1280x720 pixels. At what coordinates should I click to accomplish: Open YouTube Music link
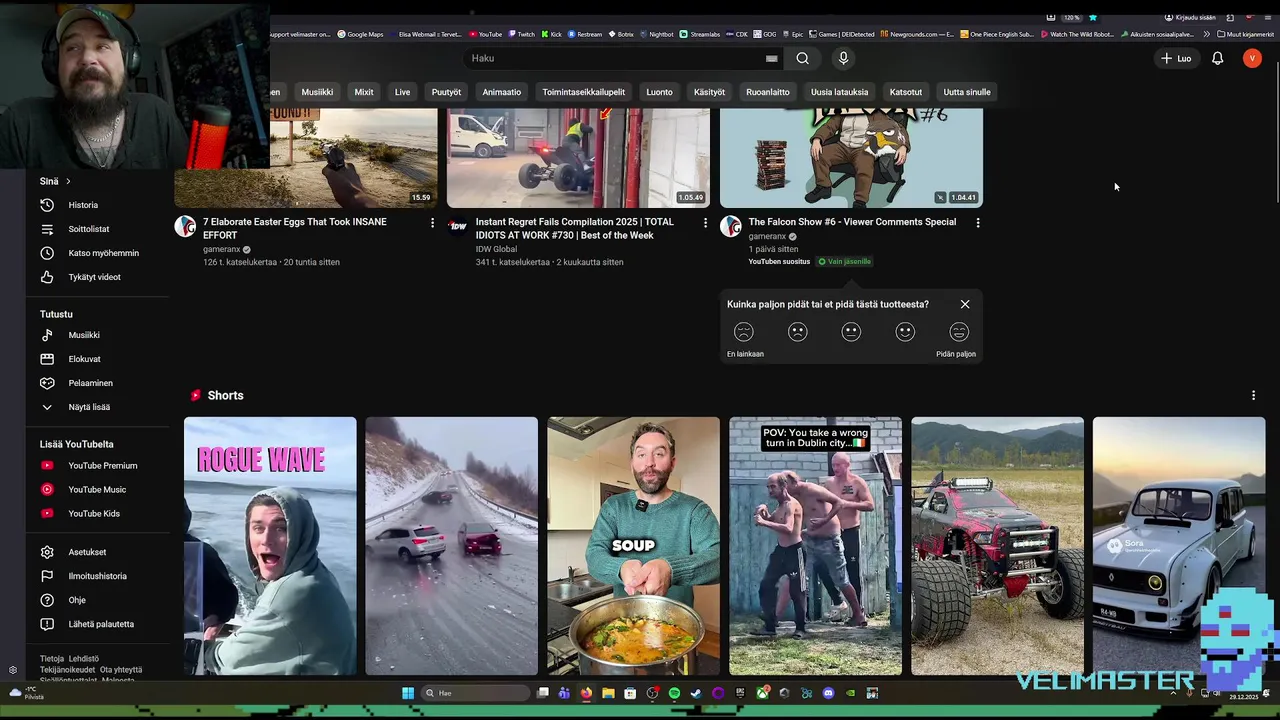[98, 489]
